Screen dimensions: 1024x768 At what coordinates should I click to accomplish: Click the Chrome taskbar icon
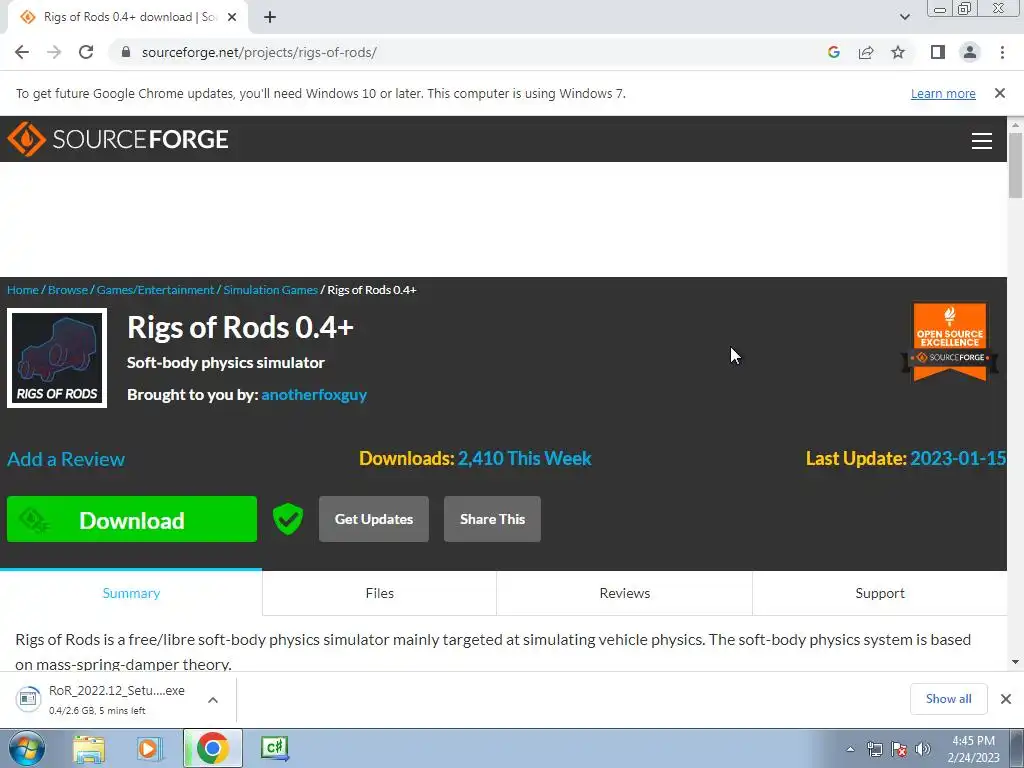point(212,748)
